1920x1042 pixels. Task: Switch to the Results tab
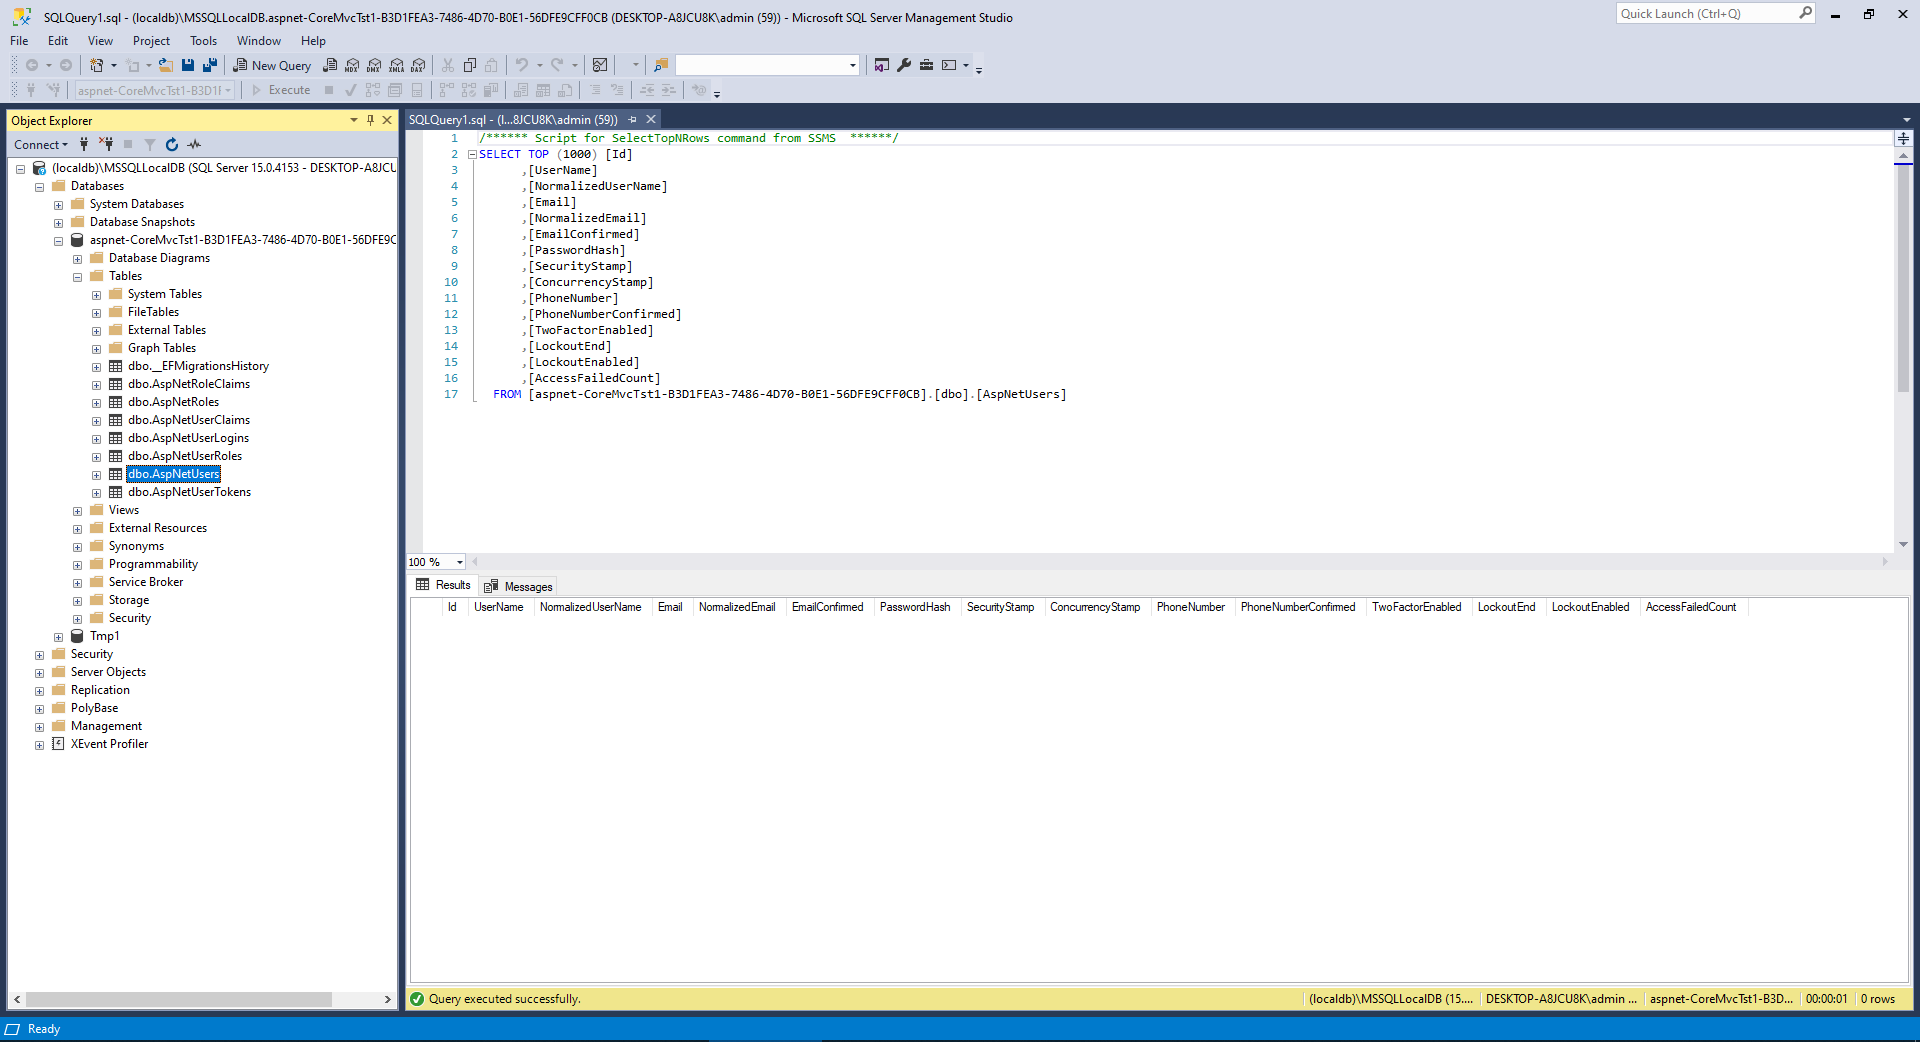coord(443,585)
